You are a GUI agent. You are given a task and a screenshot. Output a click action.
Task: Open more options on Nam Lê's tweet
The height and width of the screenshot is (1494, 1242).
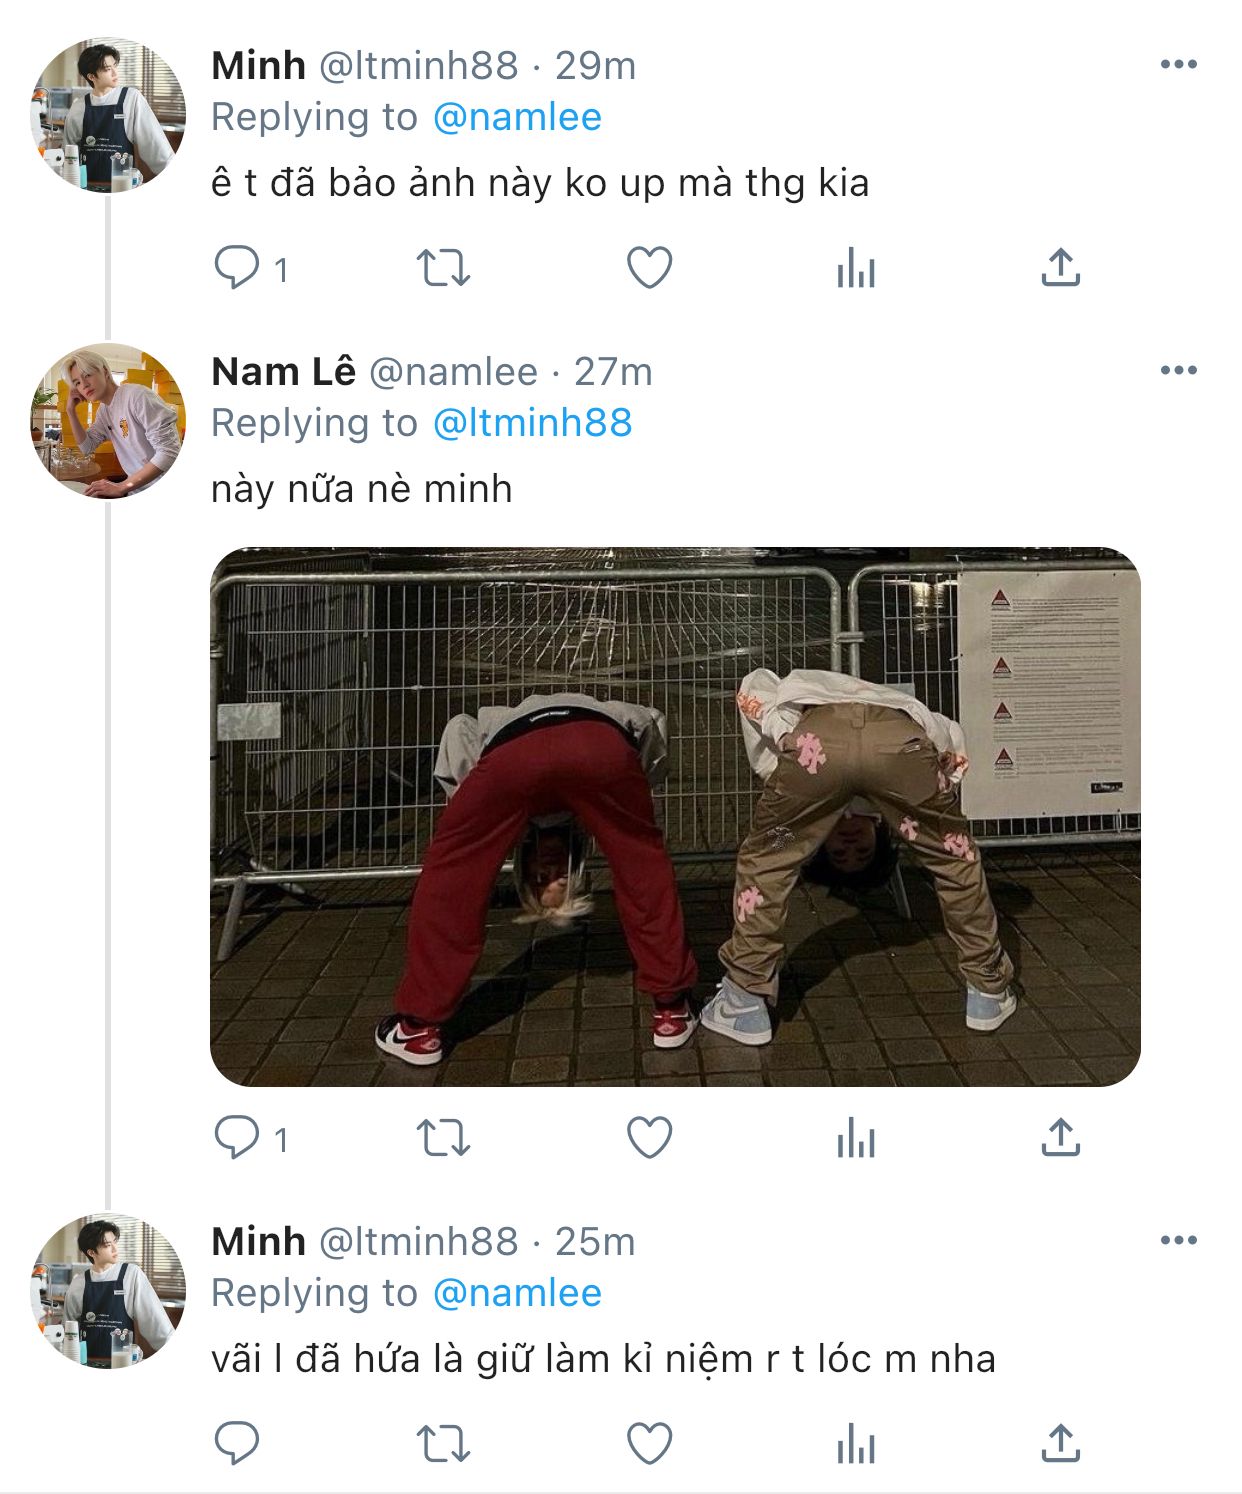click(1178, 371)
